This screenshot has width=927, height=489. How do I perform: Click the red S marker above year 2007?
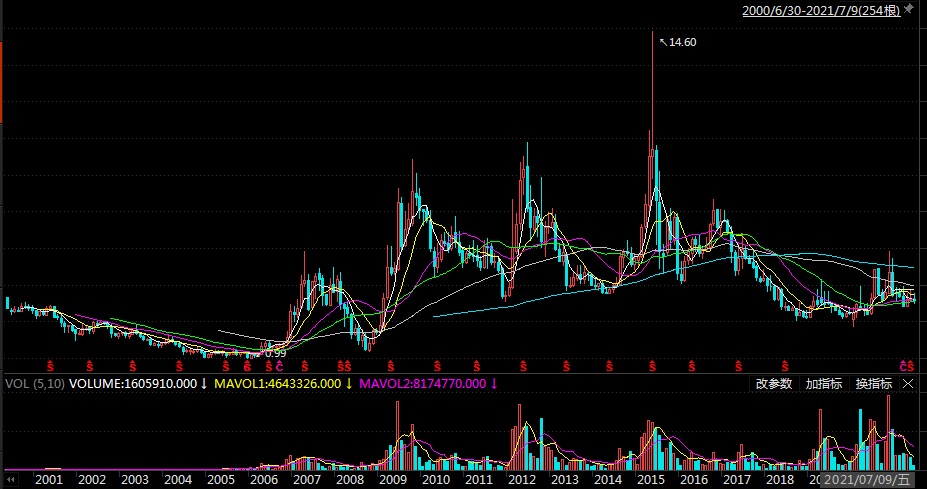point(304,367)
